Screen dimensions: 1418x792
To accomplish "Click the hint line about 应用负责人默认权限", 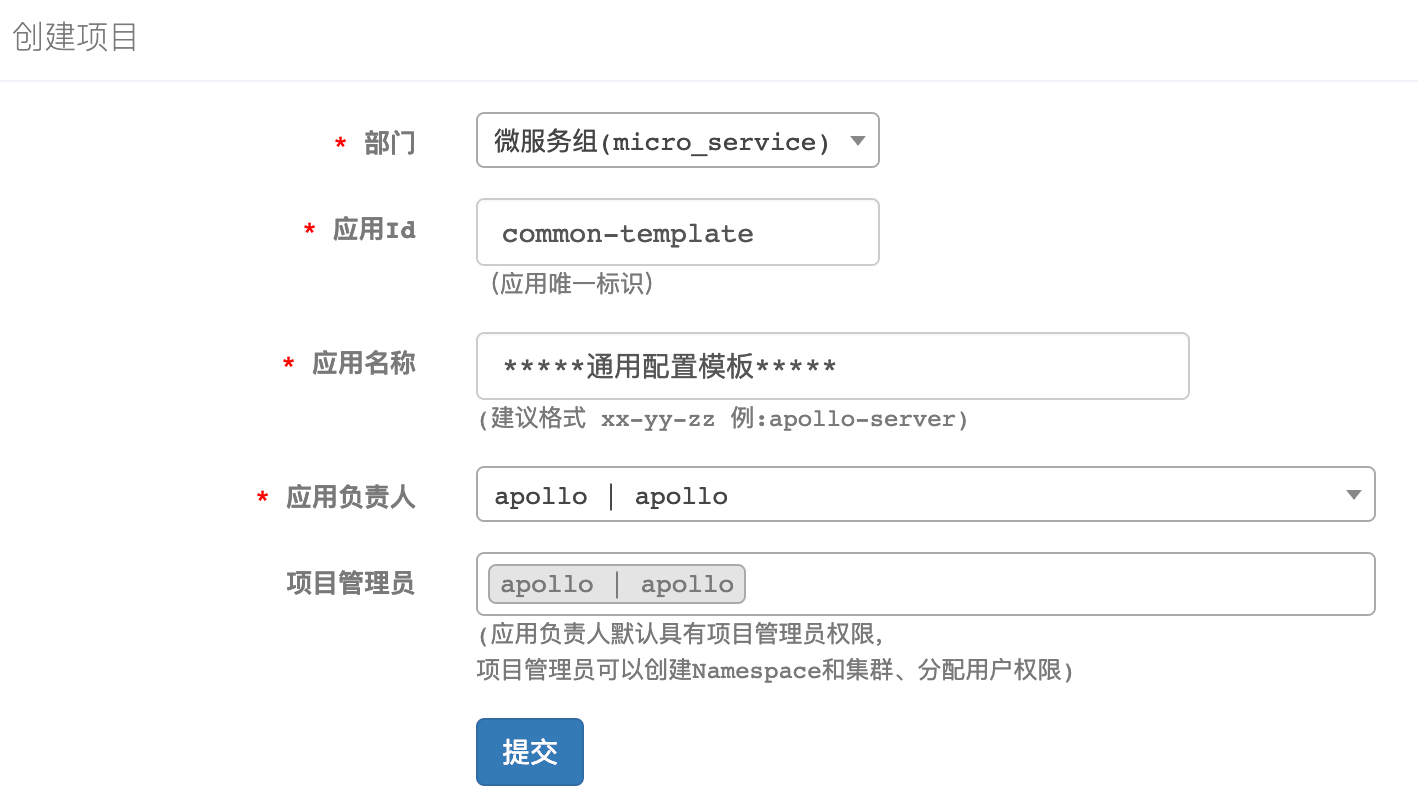I will coord(683,634).
